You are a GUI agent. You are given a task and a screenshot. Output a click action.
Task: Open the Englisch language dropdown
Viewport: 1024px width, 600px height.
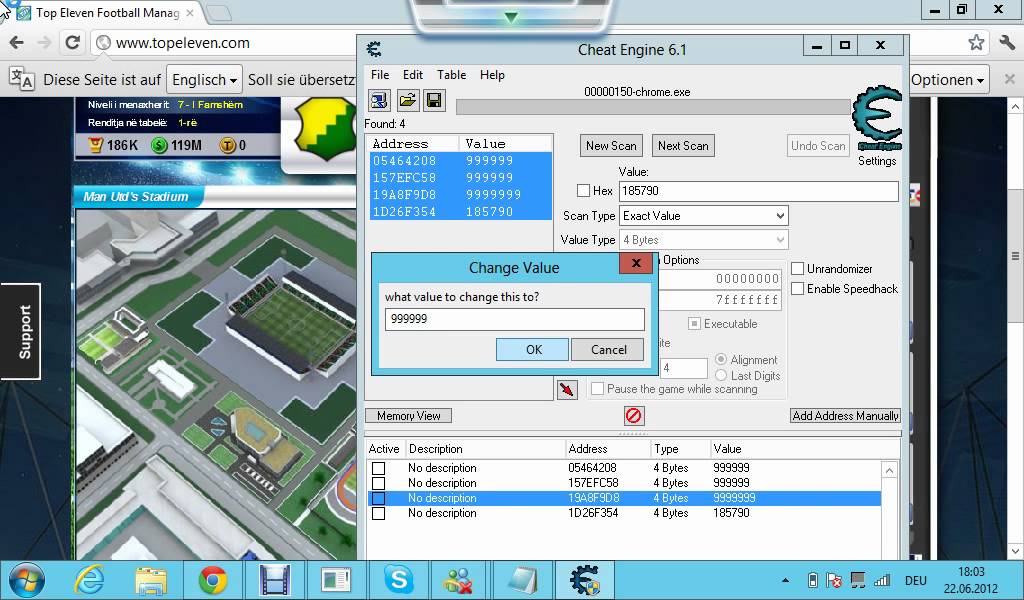(x=204, y=80)
